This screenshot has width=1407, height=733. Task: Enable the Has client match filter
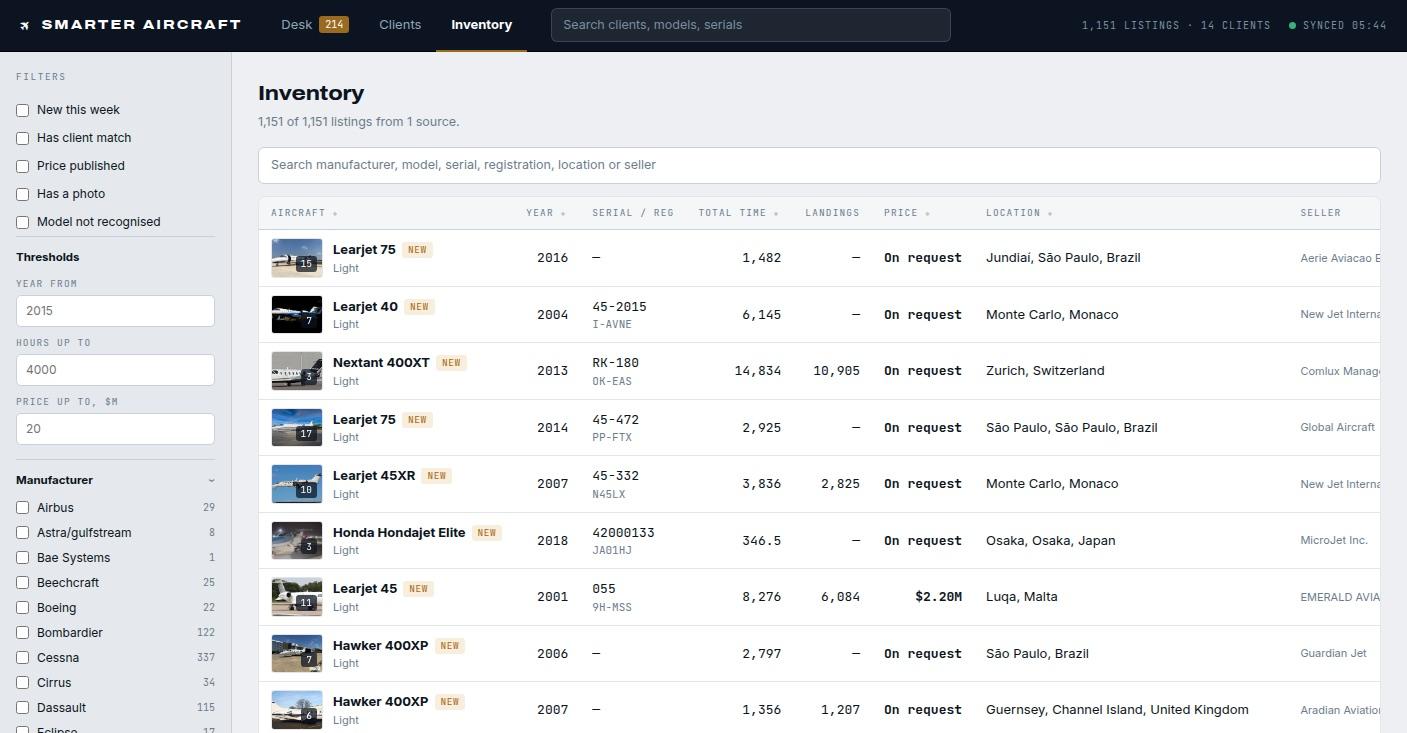tap(22, 138)
